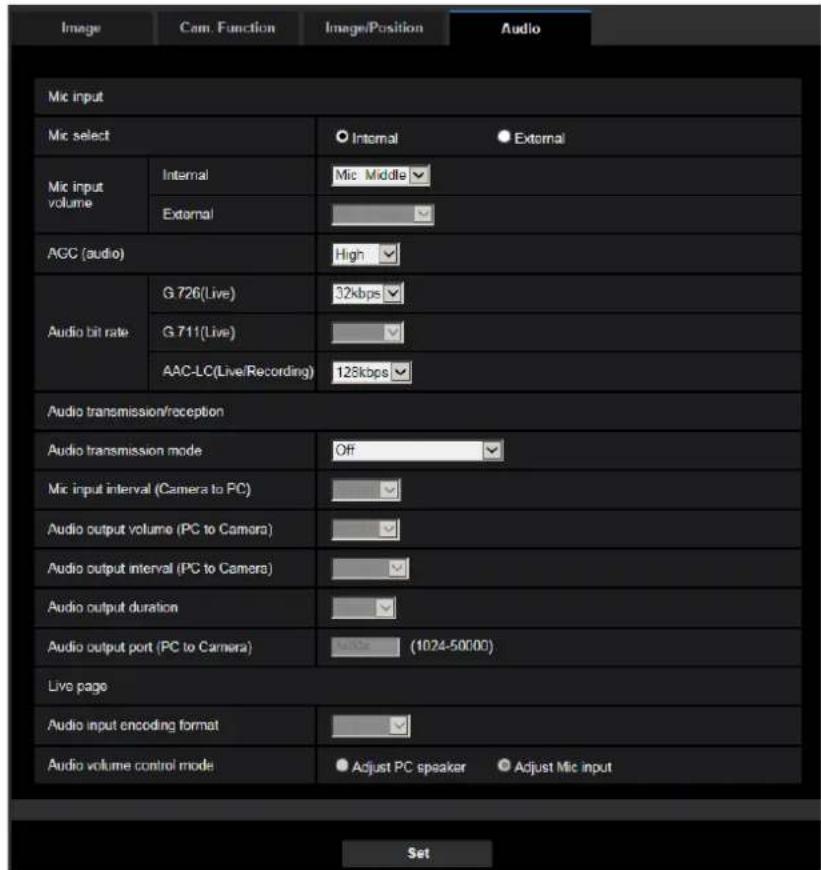Open the AAC-LC bit rate dropdown
The width and height of the screenshot is (821, 870).
click(372, 372)
